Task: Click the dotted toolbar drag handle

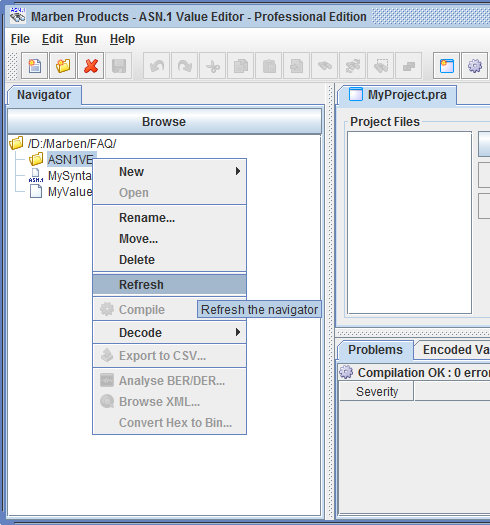Action: [x=12, y=66]
